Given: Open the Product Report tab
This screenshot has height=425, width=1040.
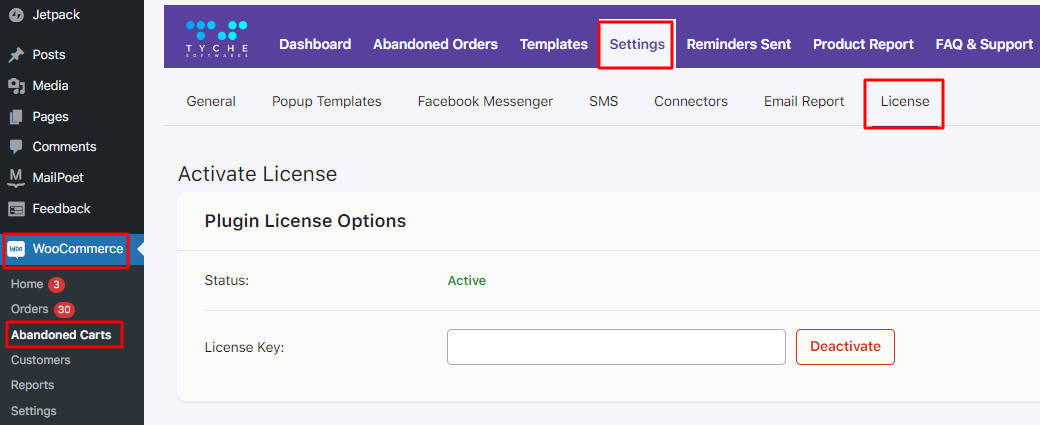Looking at the screenshot, I should 864,44.
